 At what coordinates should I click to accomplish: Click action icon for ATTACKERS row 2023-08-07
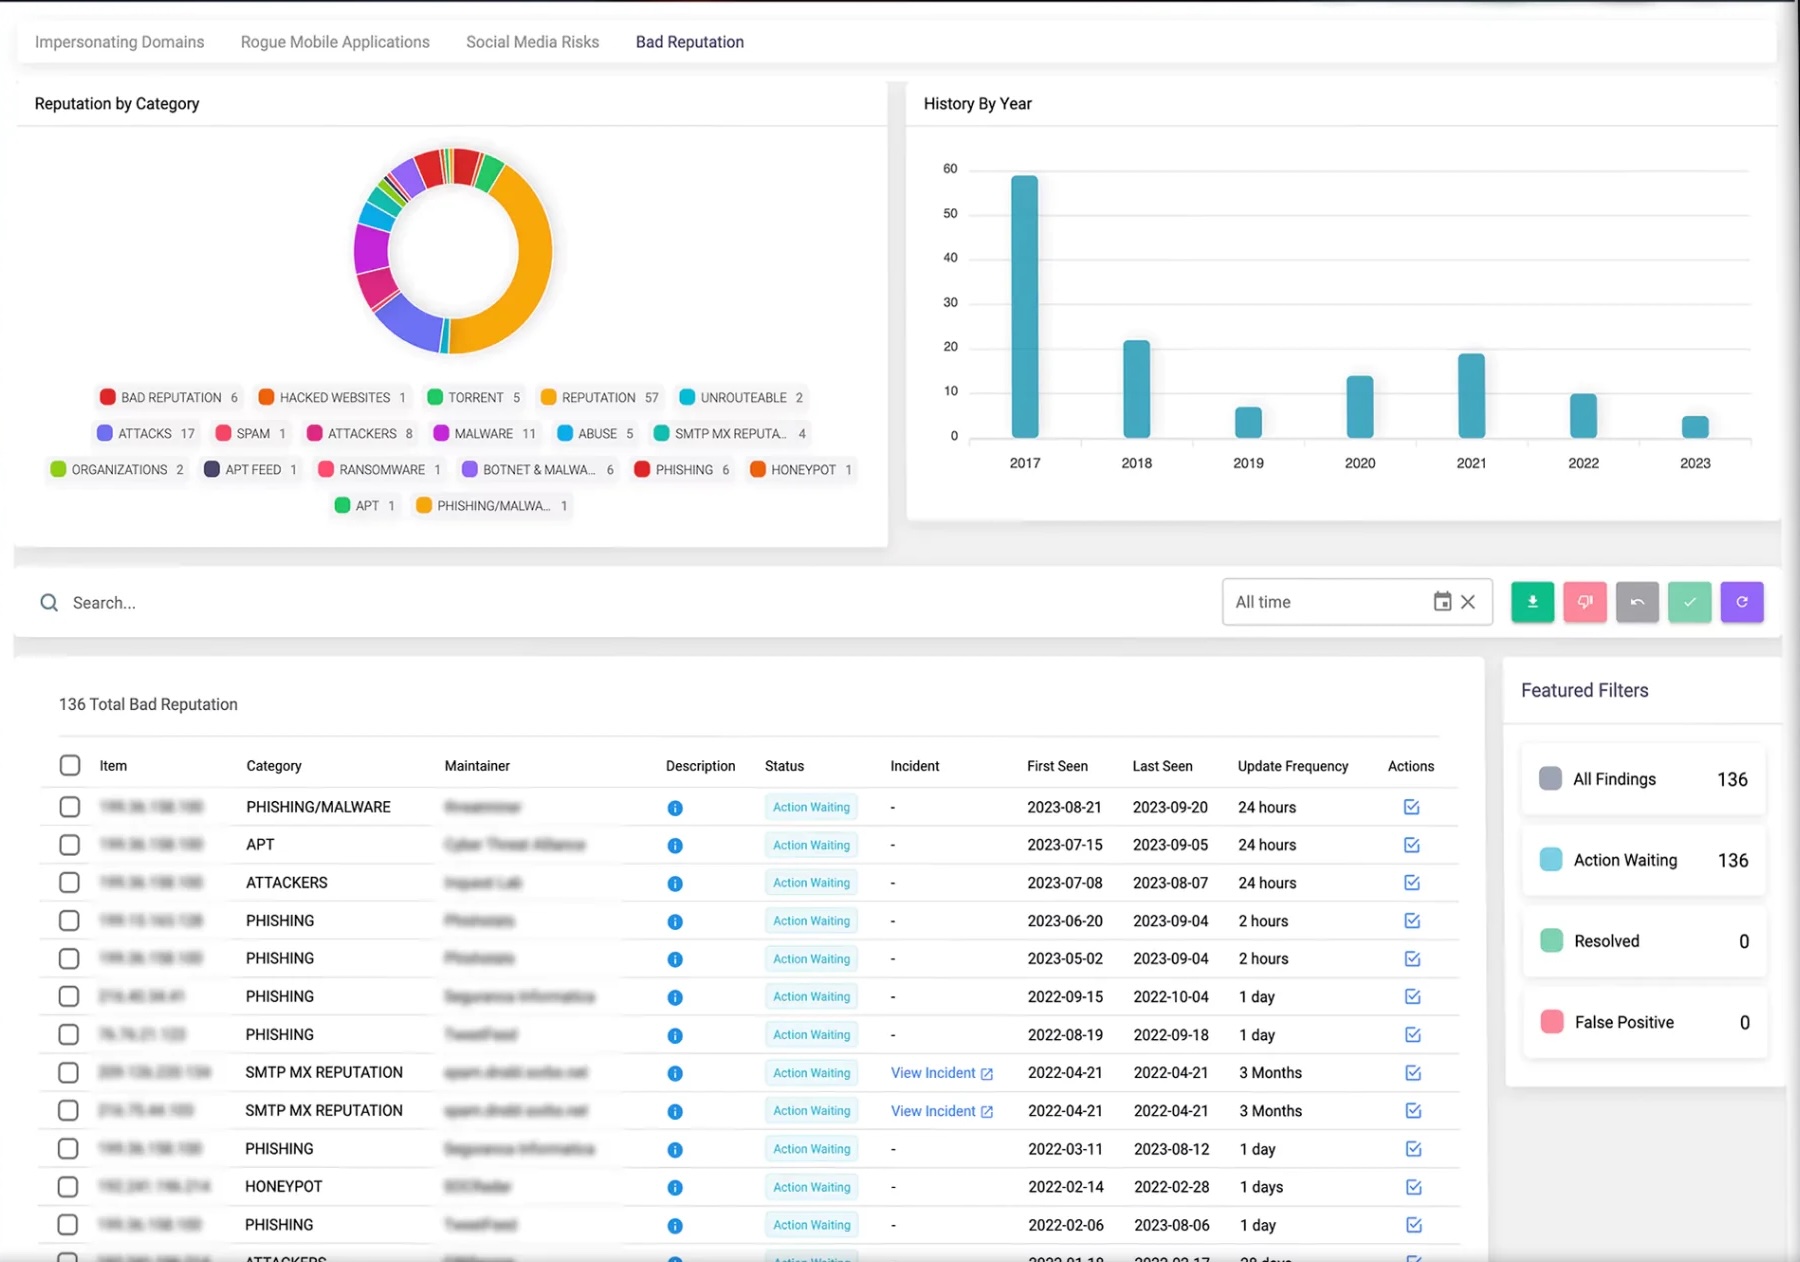[x=1412, y=883]
